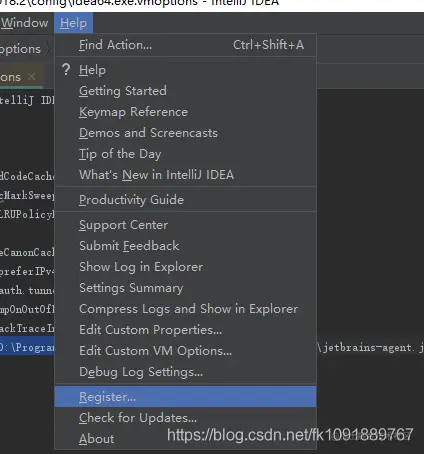Click the 'telliJ ID' line in editor
Viewport: 424px width, 454px height.
(27, 100)
